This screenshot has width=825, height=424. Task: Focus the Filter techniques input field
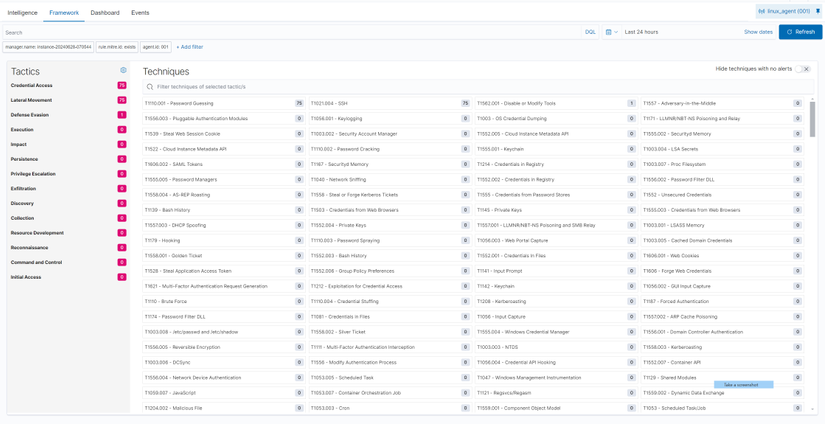(478, 87)
